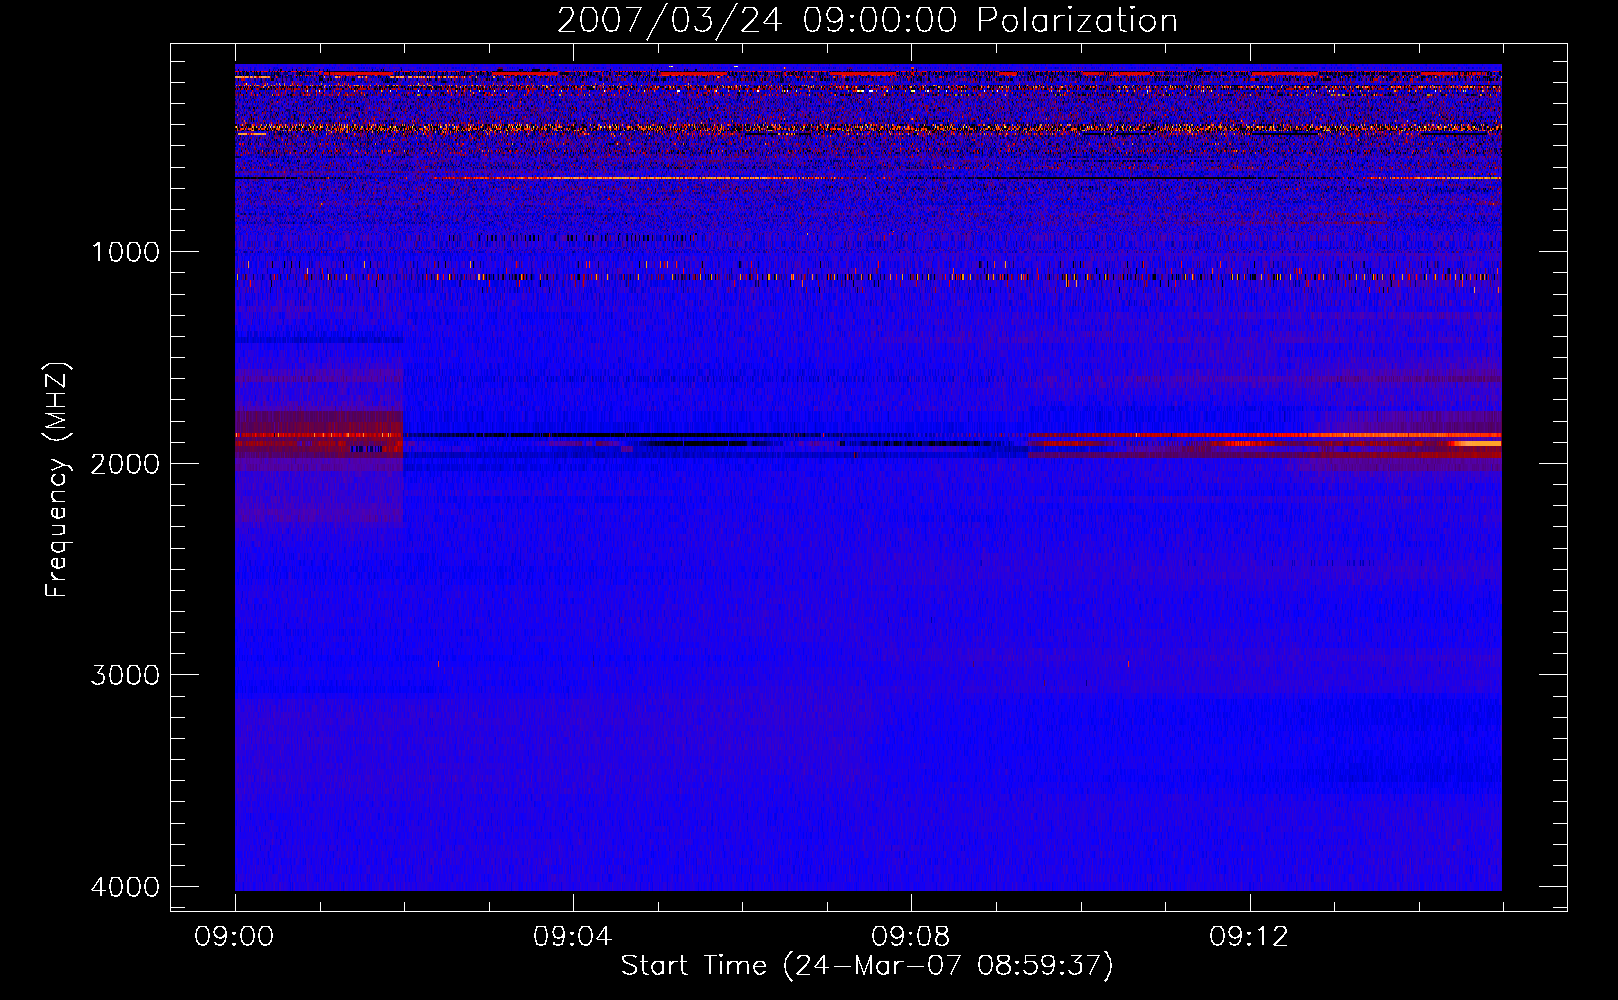Click the 09:00 time tick label

click(x=234, y=937)
